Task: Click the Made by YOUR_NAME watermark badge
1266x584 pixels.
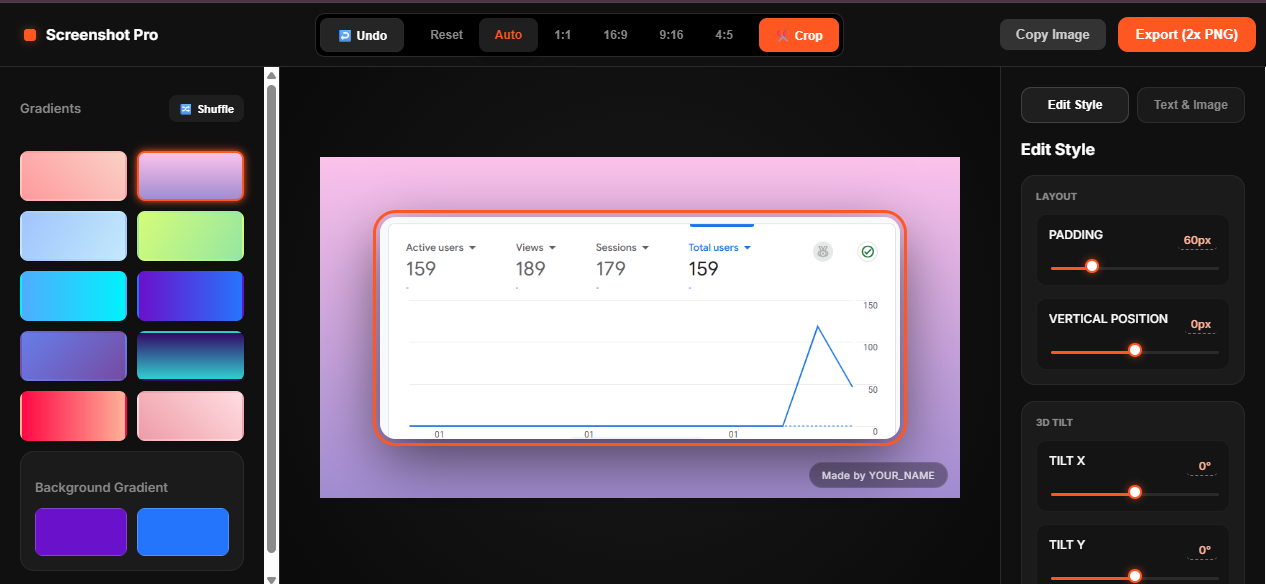Action: (878, 475)
